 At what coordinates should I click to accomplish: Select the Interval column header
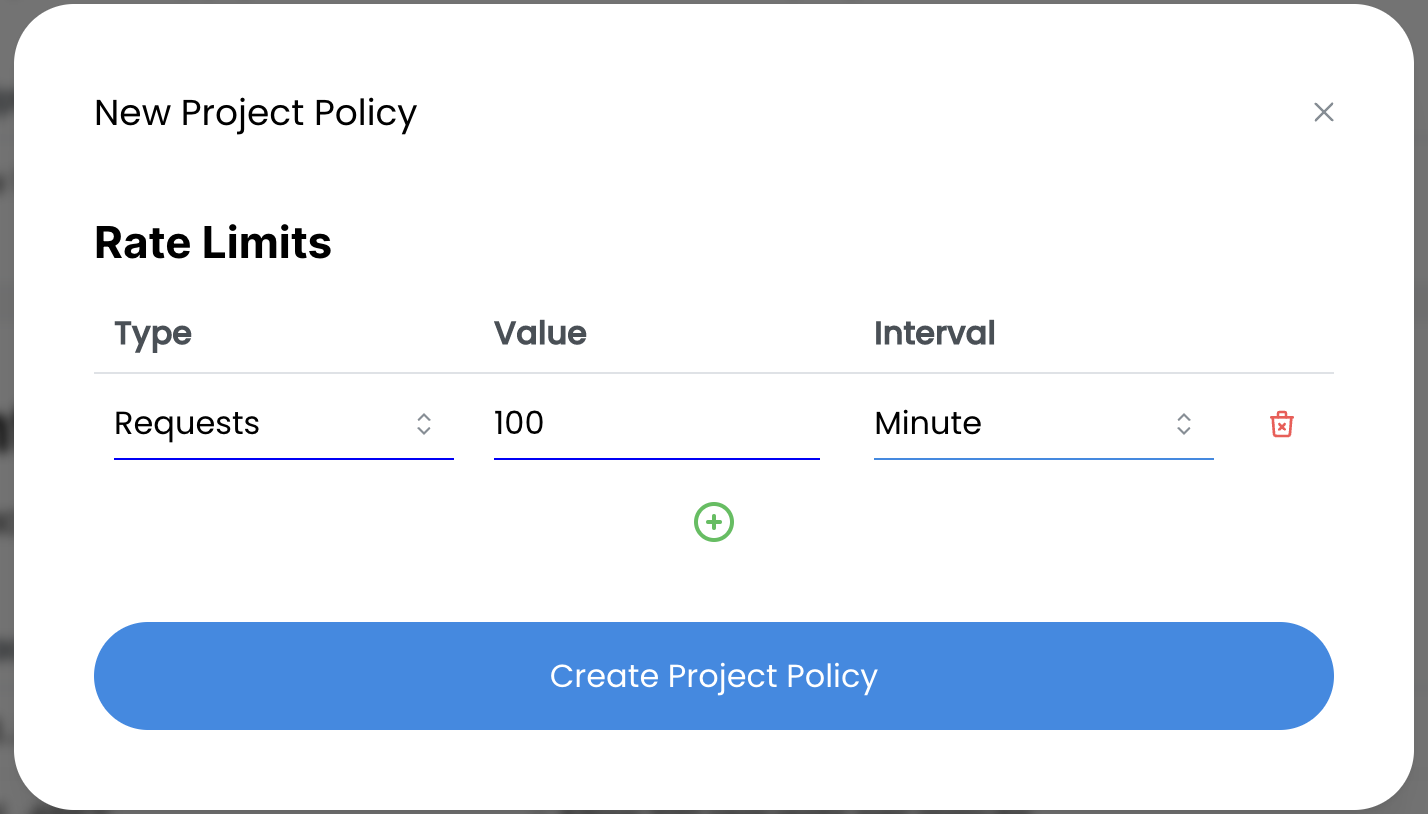click(934, 333)
